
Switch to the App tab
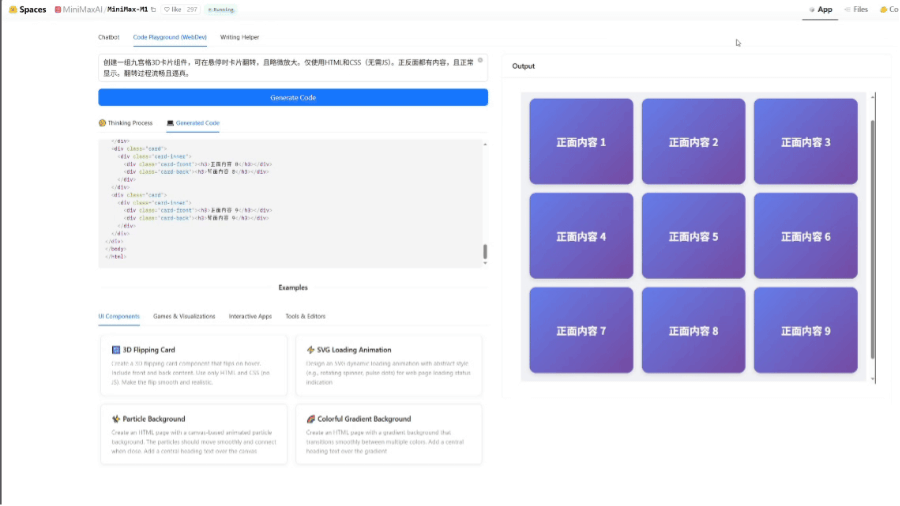tap(820, 10)
